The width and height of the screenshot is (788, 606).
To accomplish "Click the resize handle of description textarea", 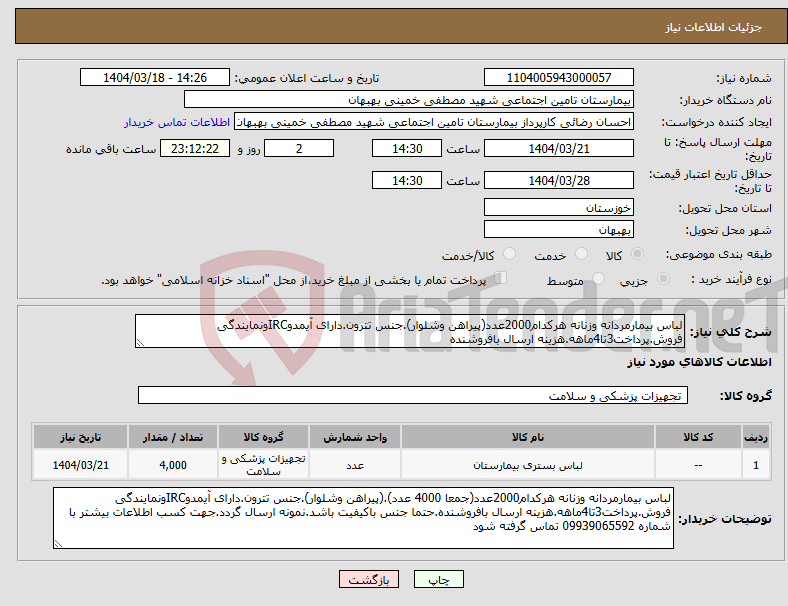I will 140,343.
